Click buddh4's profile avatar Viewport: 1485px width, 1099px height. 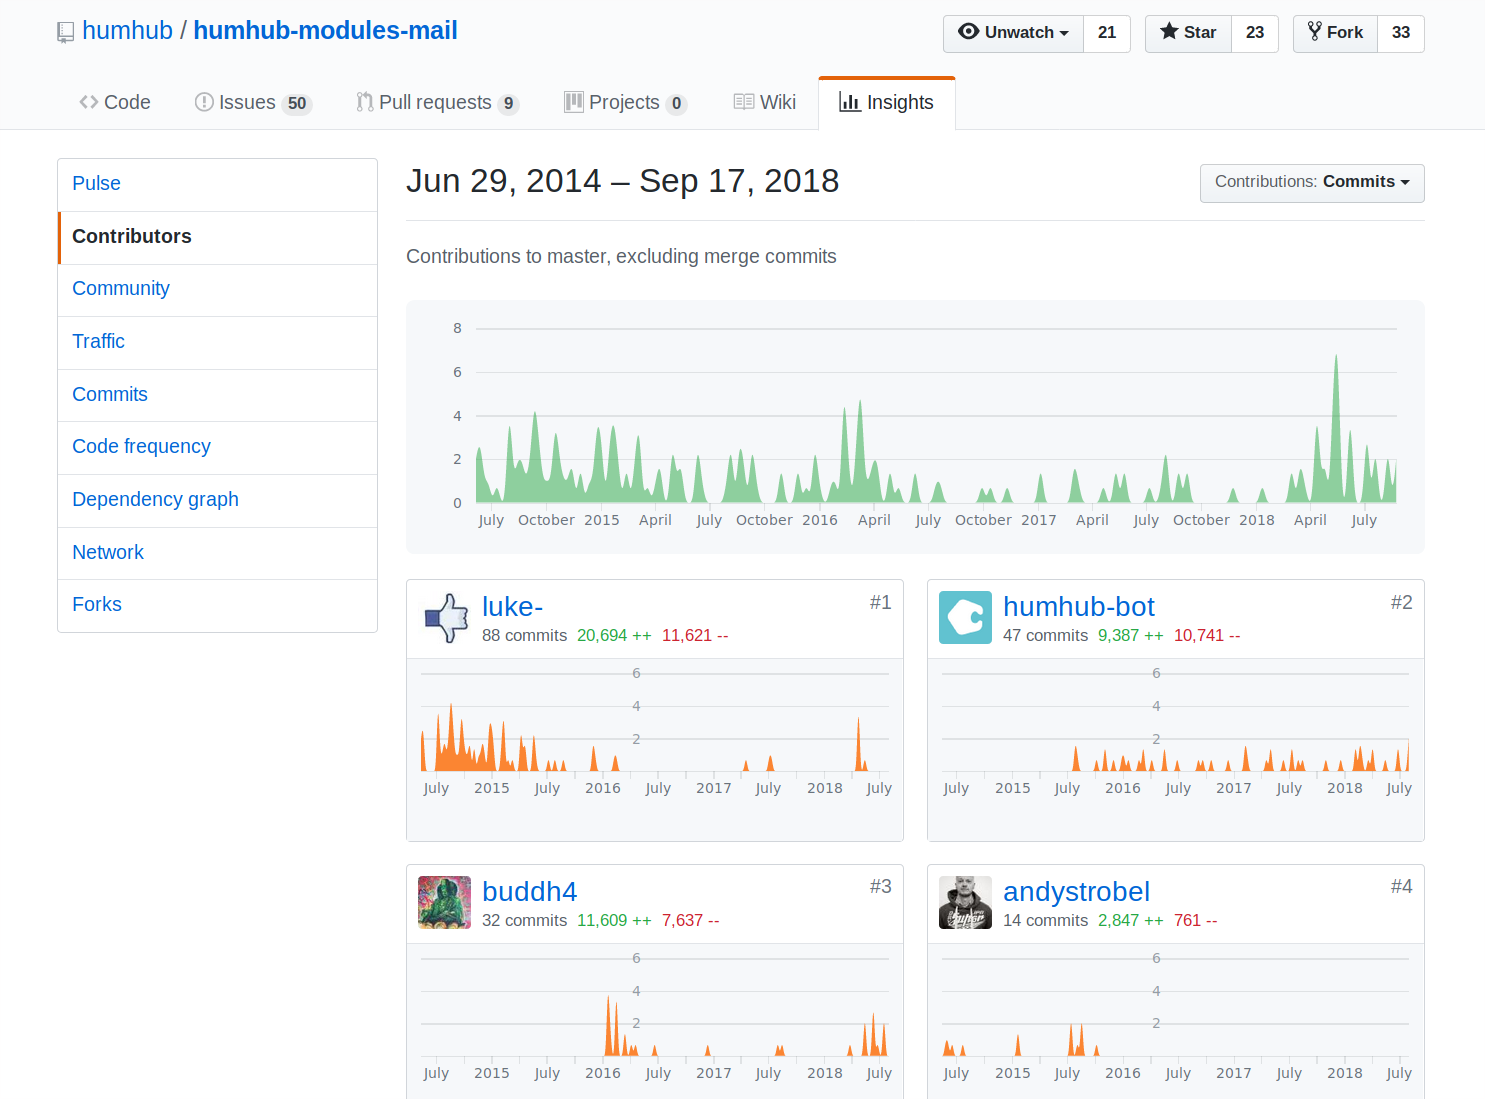tap(444, 901)
